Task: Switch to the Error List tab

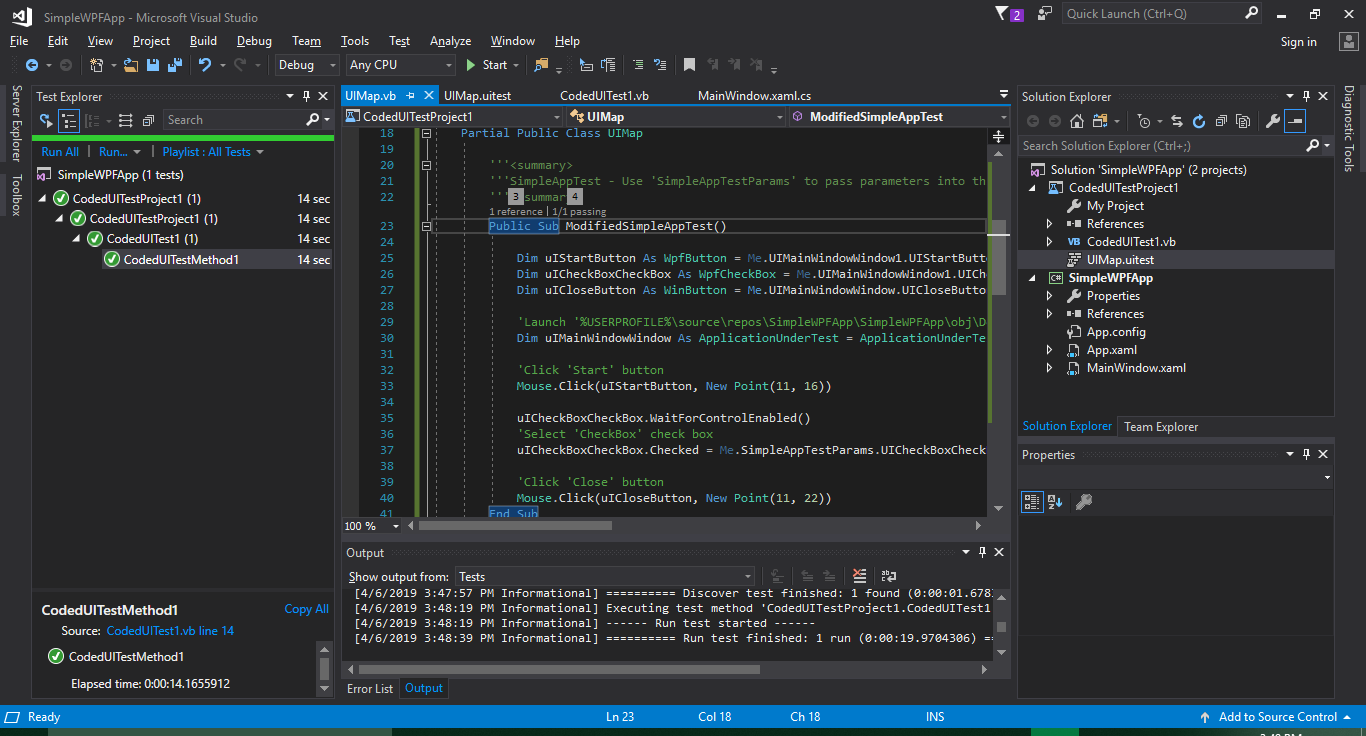Action: [x=370, y=689]
